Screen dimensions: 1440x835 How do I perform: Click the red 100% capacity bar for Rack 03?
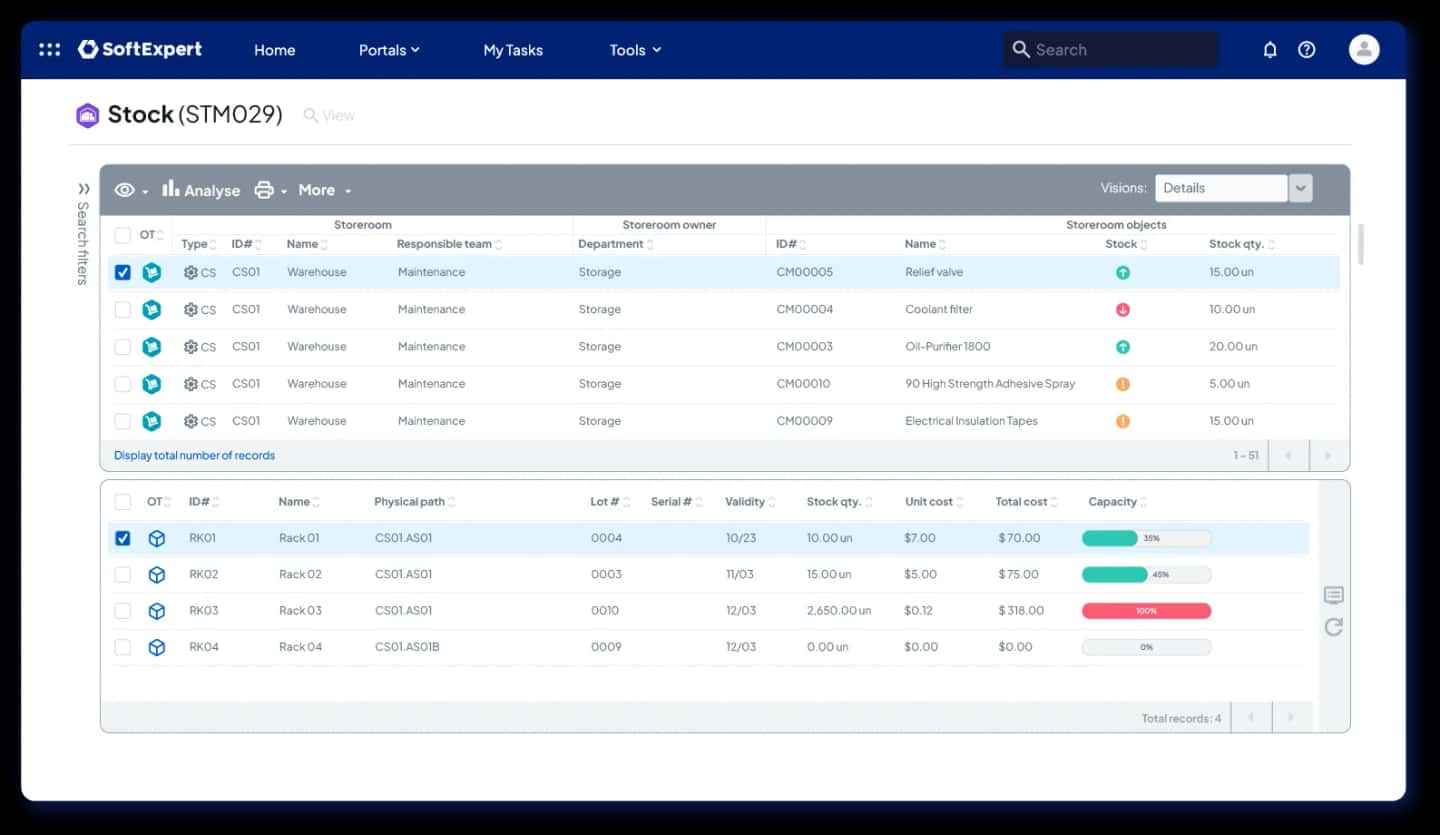pos(1146,611)
